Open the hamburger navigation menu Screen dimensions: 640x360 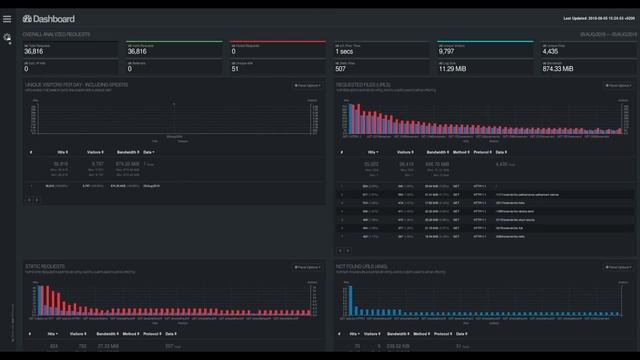[x=7, y=19]
